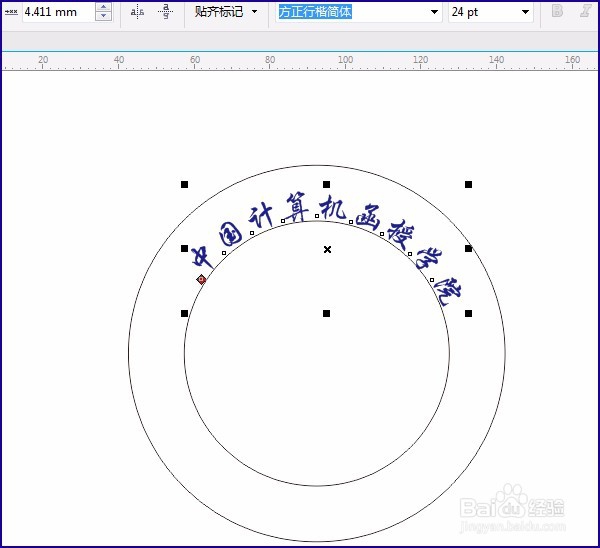Viewport: 600px width, 548px height.
Task: Toggle Italic formatting button
Action: [x=585, y=11]
